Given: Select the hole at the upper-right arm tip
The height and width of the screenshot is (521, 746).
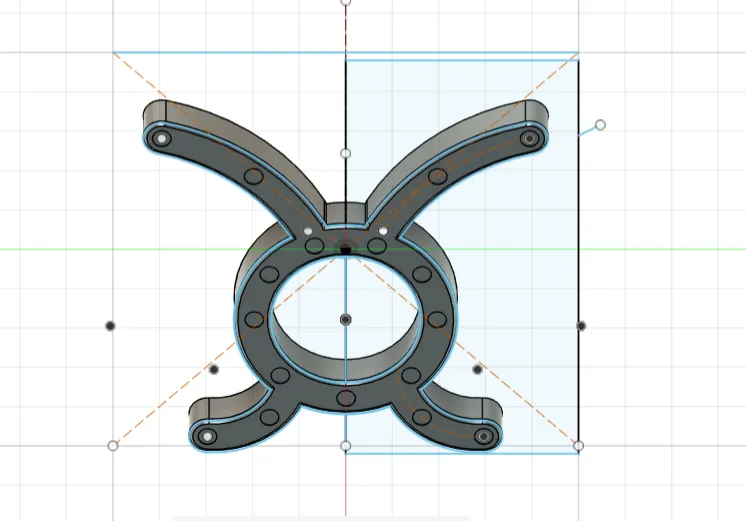Looking at the screenshot, I should click(529, 138).
